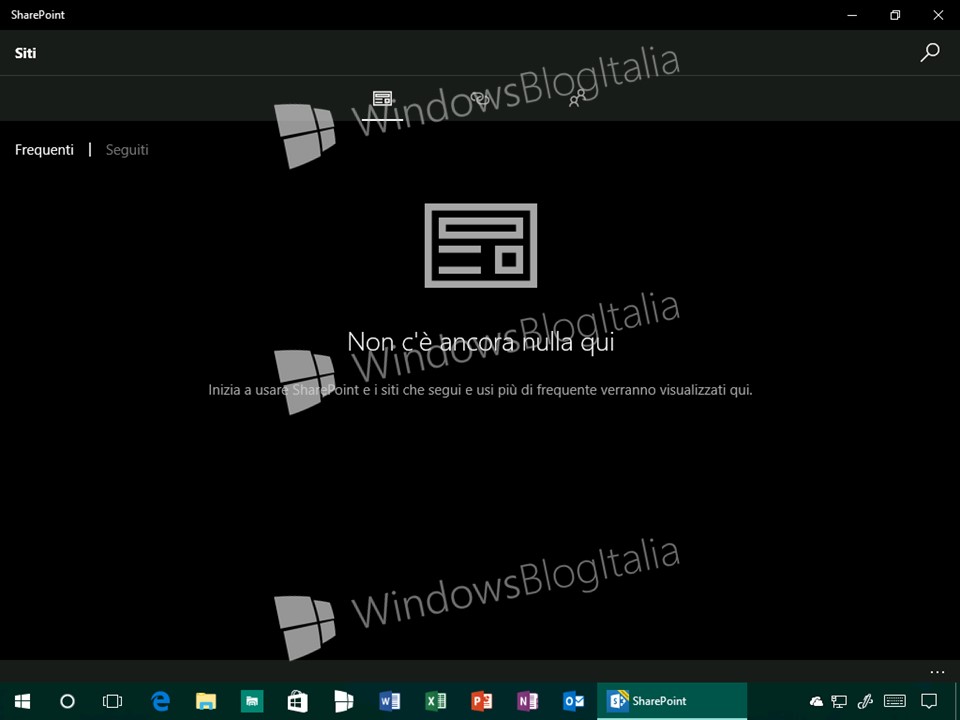Open the three-dots more options menu
The height and width of the screenshot is (720, 960).
(x=937, y=672)
